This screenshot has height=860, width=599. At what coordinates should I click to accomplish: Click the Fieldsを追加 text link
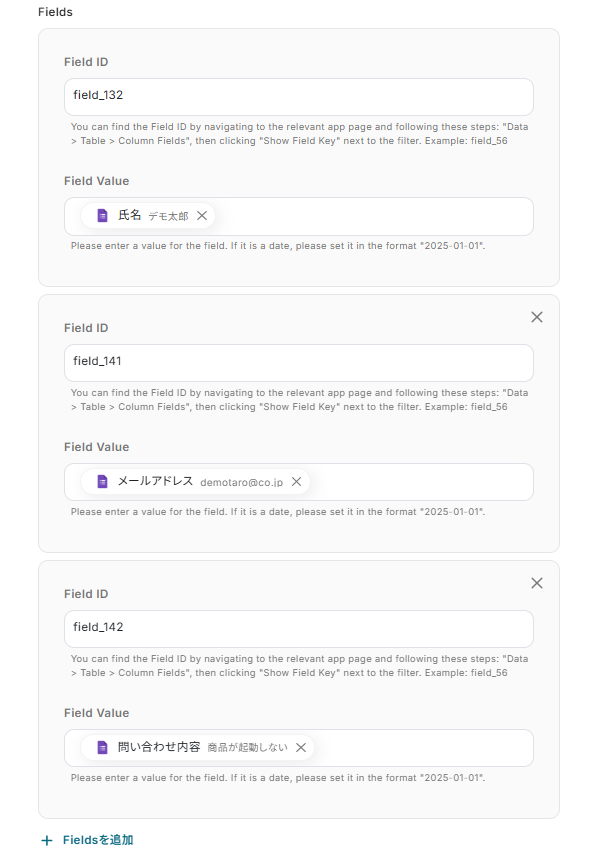[x=98, y=840]
